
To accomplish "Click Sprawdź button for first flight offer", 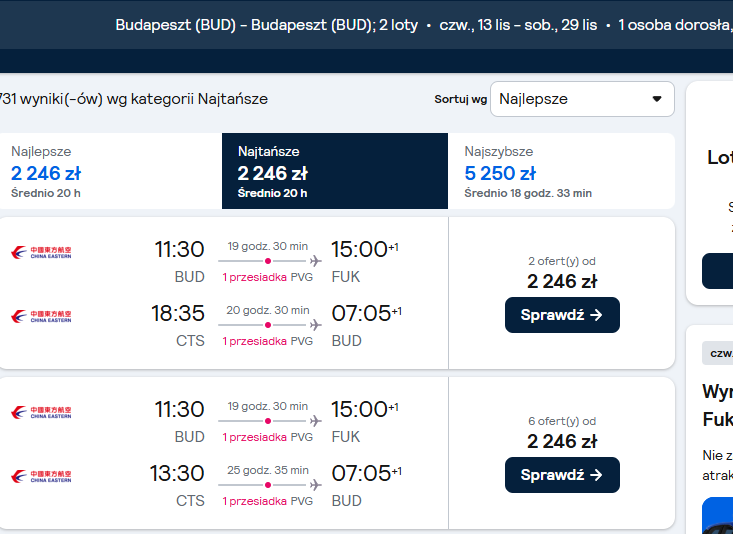I will (562, 315).
